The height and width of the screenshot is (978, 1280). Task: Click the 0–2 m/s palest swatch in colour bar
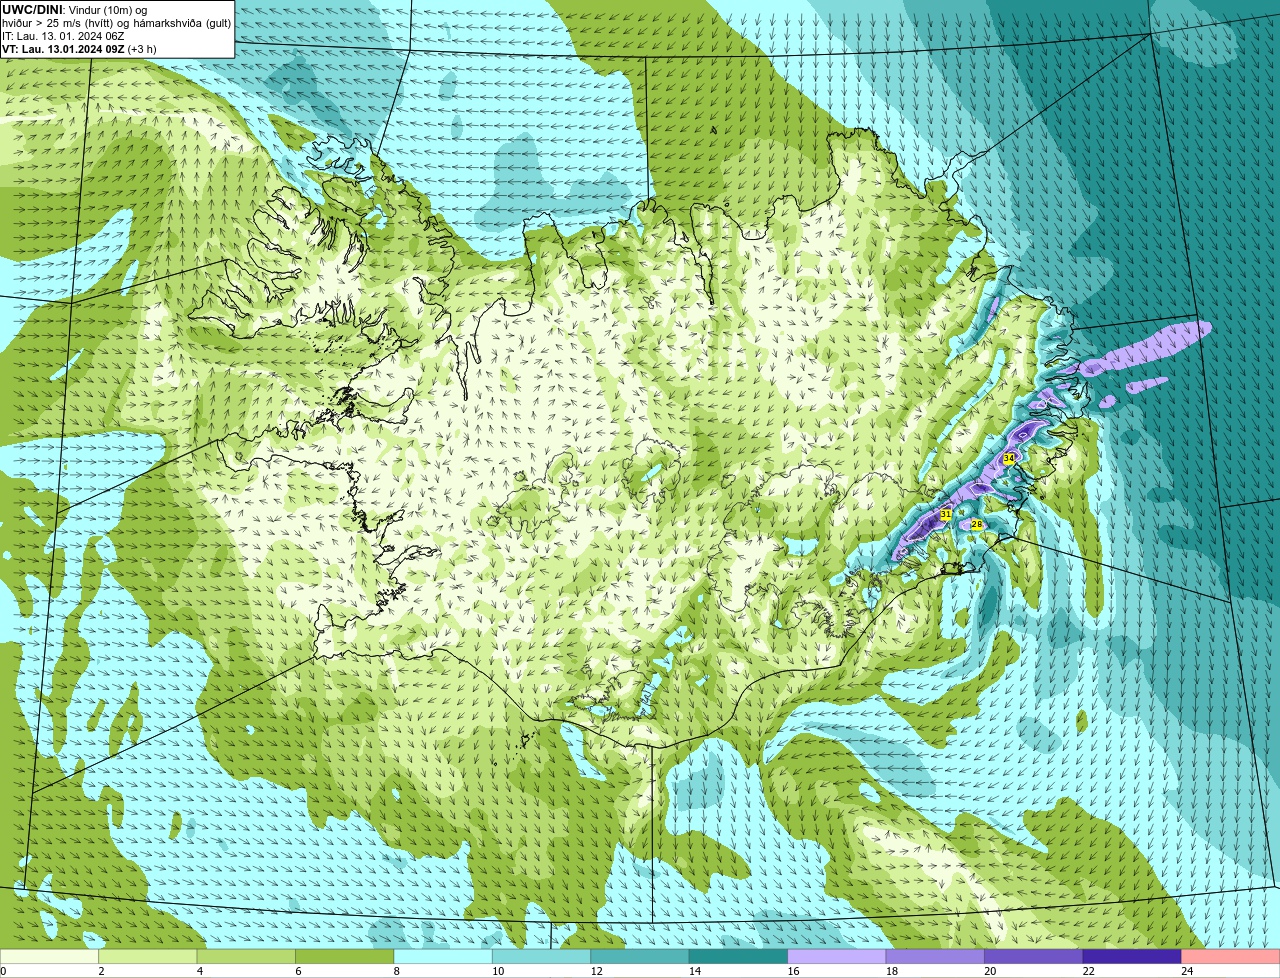49,956
